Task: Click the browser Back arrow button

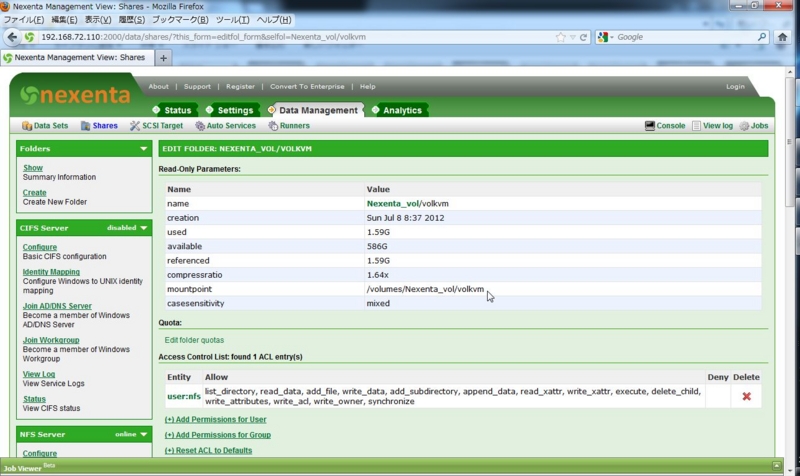Action: tap(12, 37)
